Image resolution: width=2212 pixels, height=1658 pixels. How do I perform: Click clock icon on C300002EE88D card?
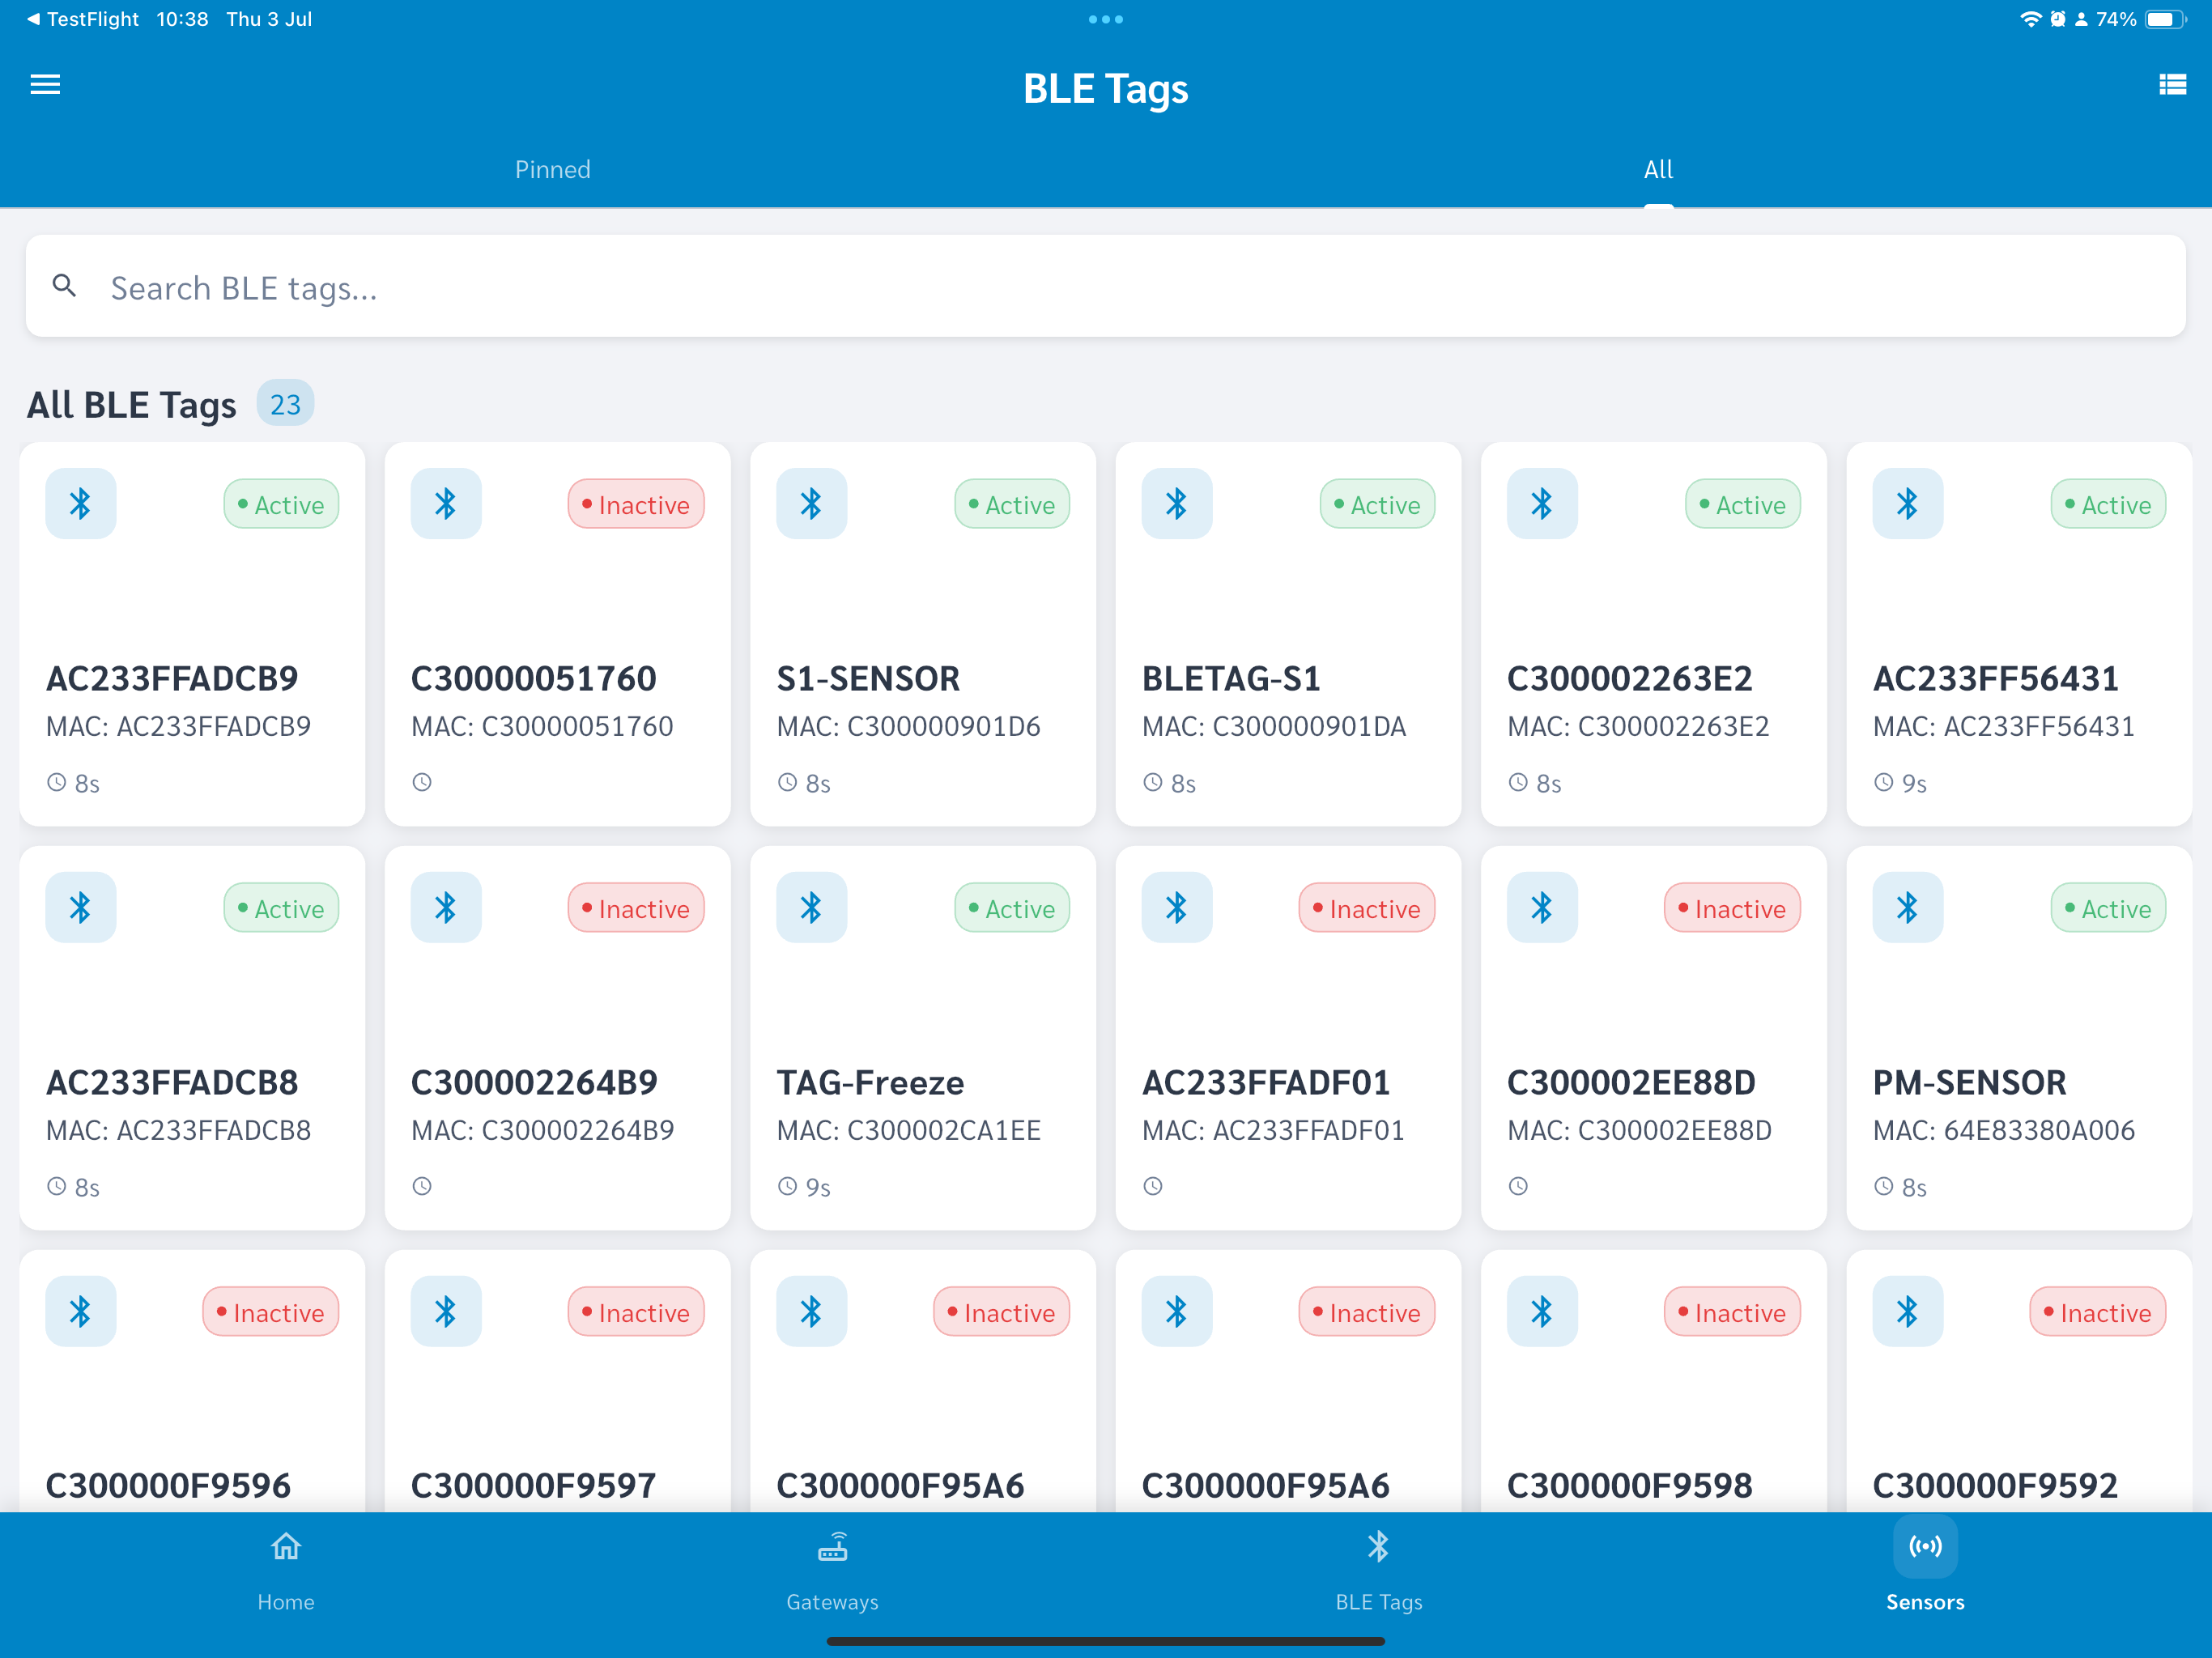(x=1519, y=1187)
